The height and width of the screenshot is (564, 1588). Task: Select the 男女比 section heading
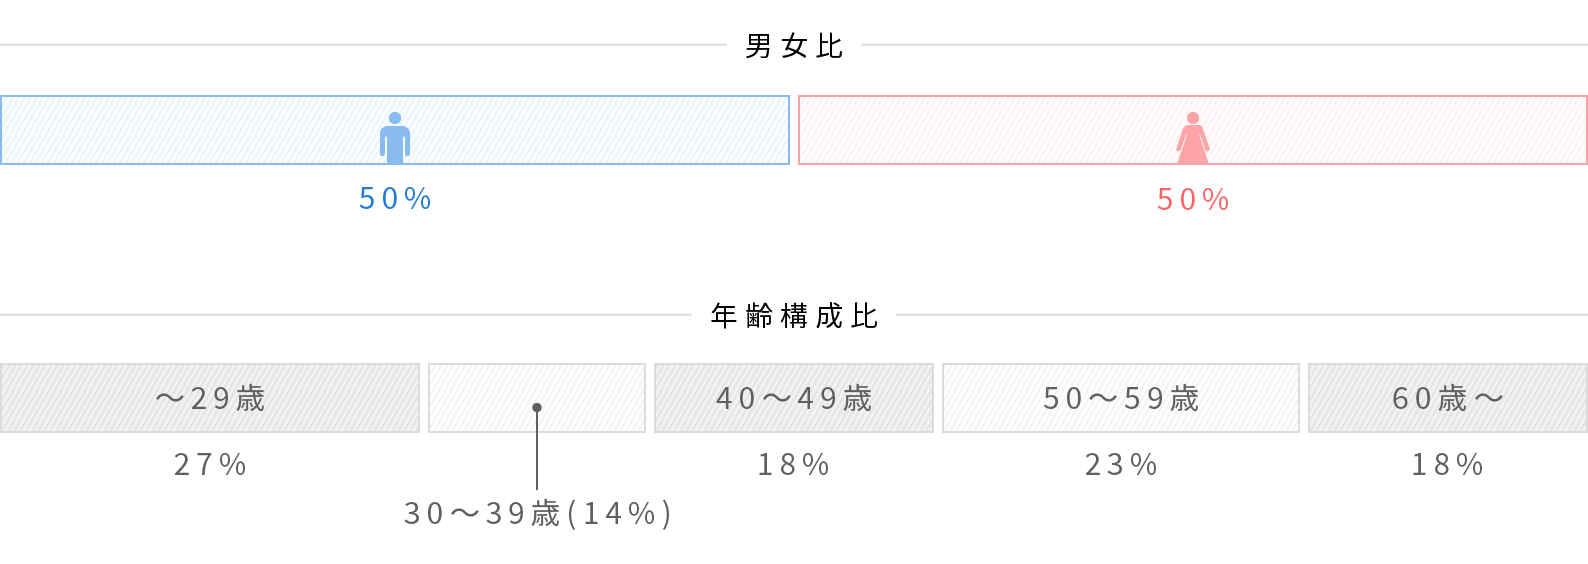click(x=794, y=46)
